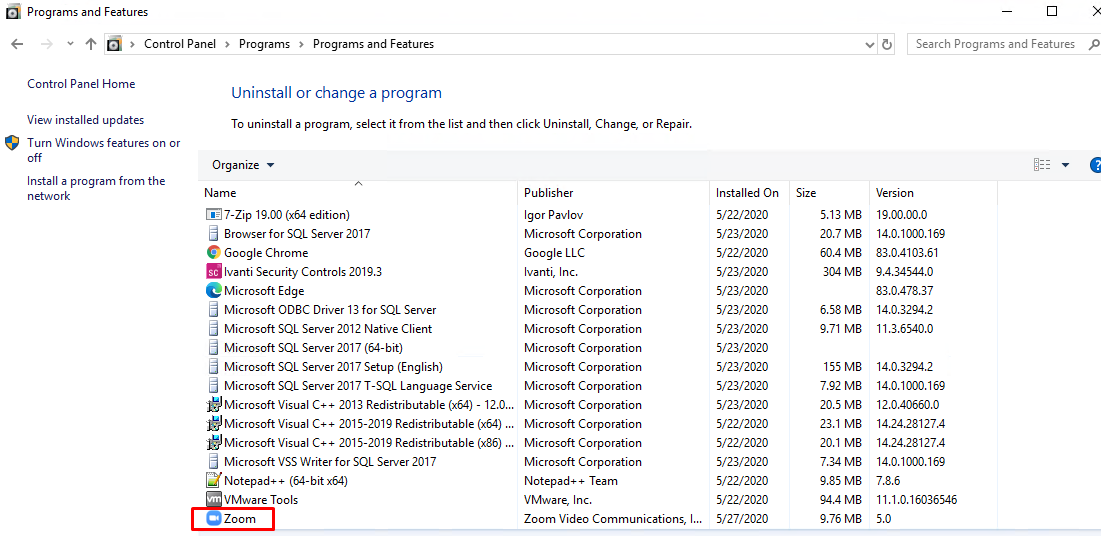Click the window title bar Programs and Features icon
Screen dimensions: 1101x536
(13, 12)
